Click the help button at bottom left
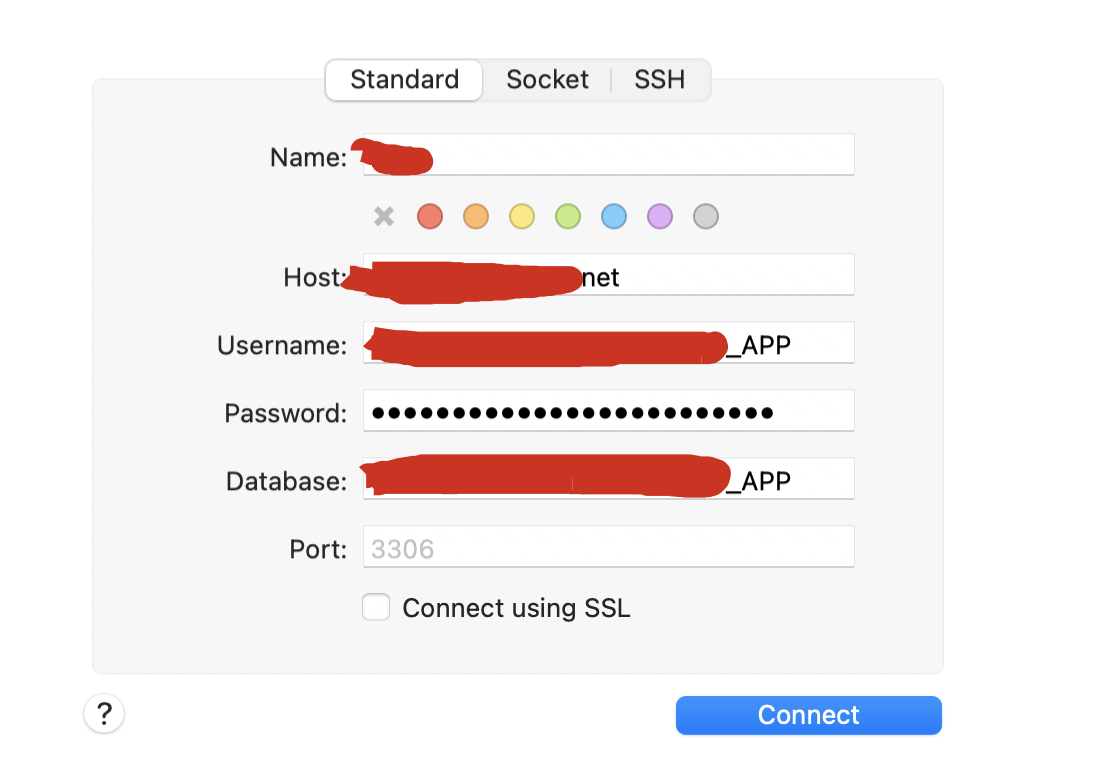 point(104,714)
